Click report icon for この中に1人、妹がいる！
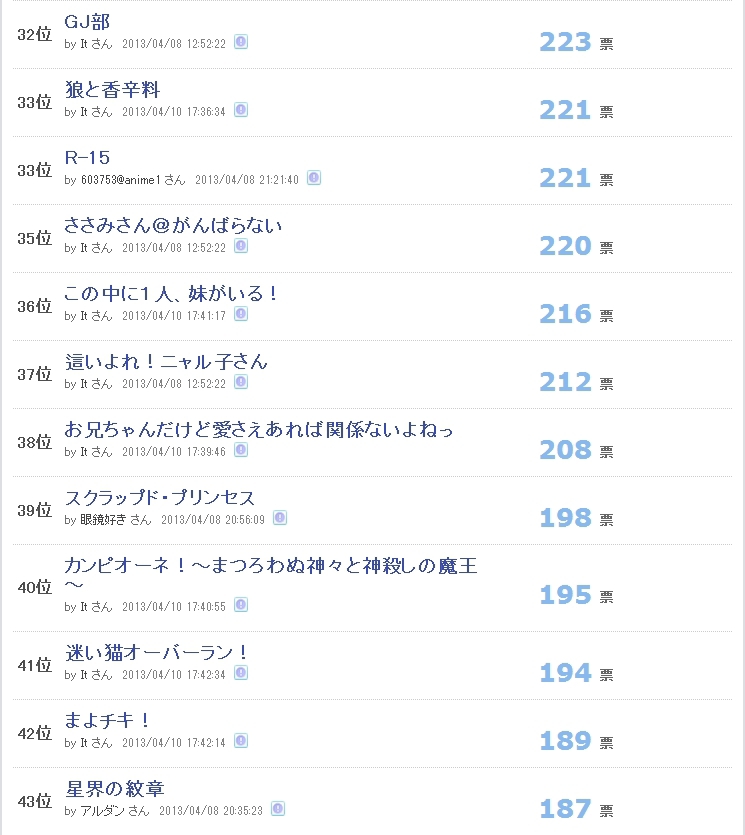This screenshot has width=745, height=835. pos(241,314)
